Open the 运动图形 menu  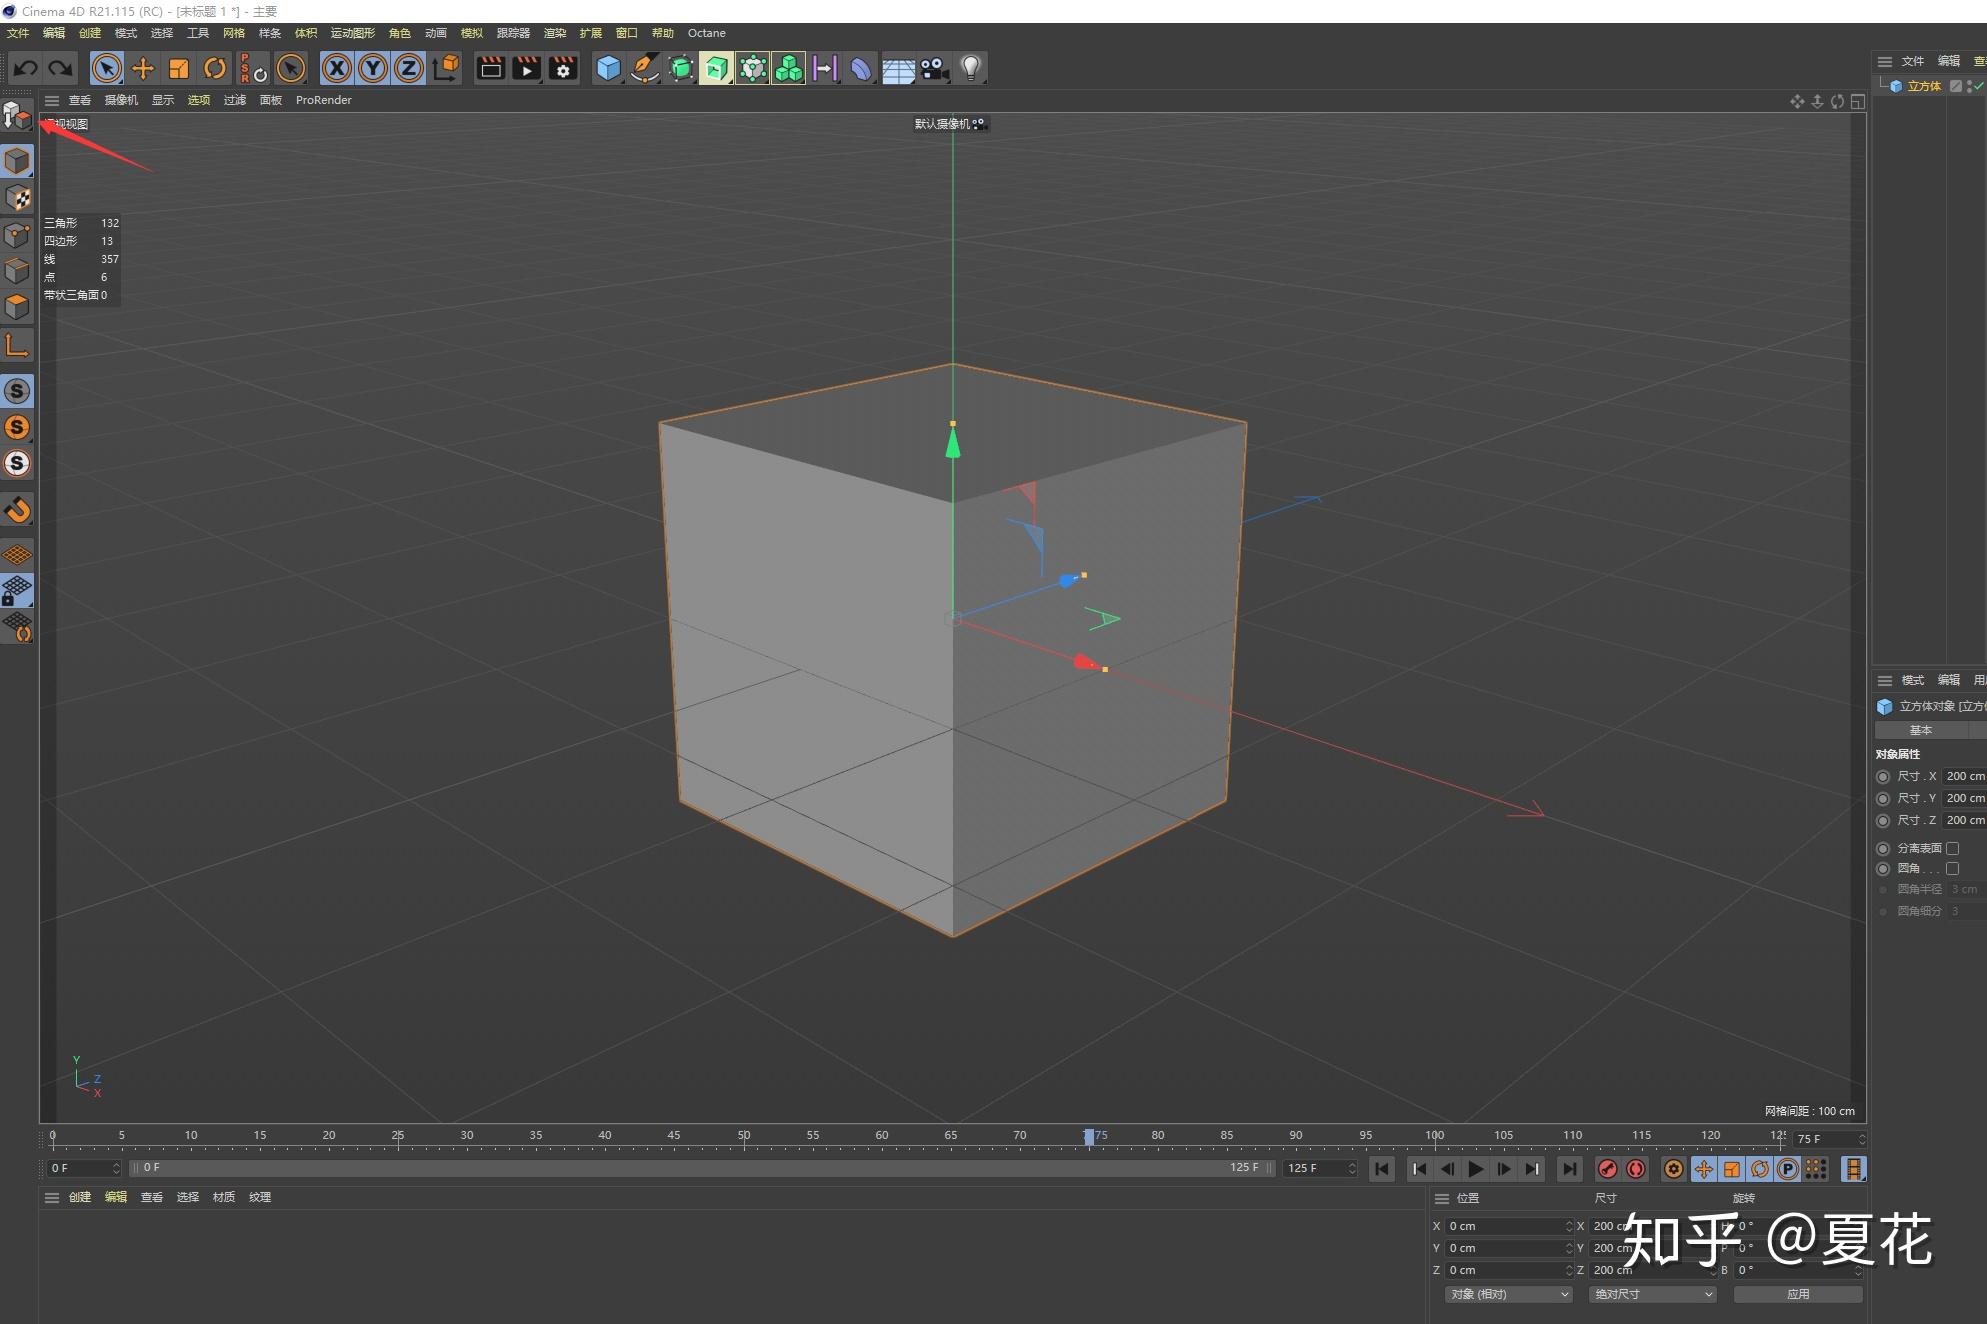point(353,33)
